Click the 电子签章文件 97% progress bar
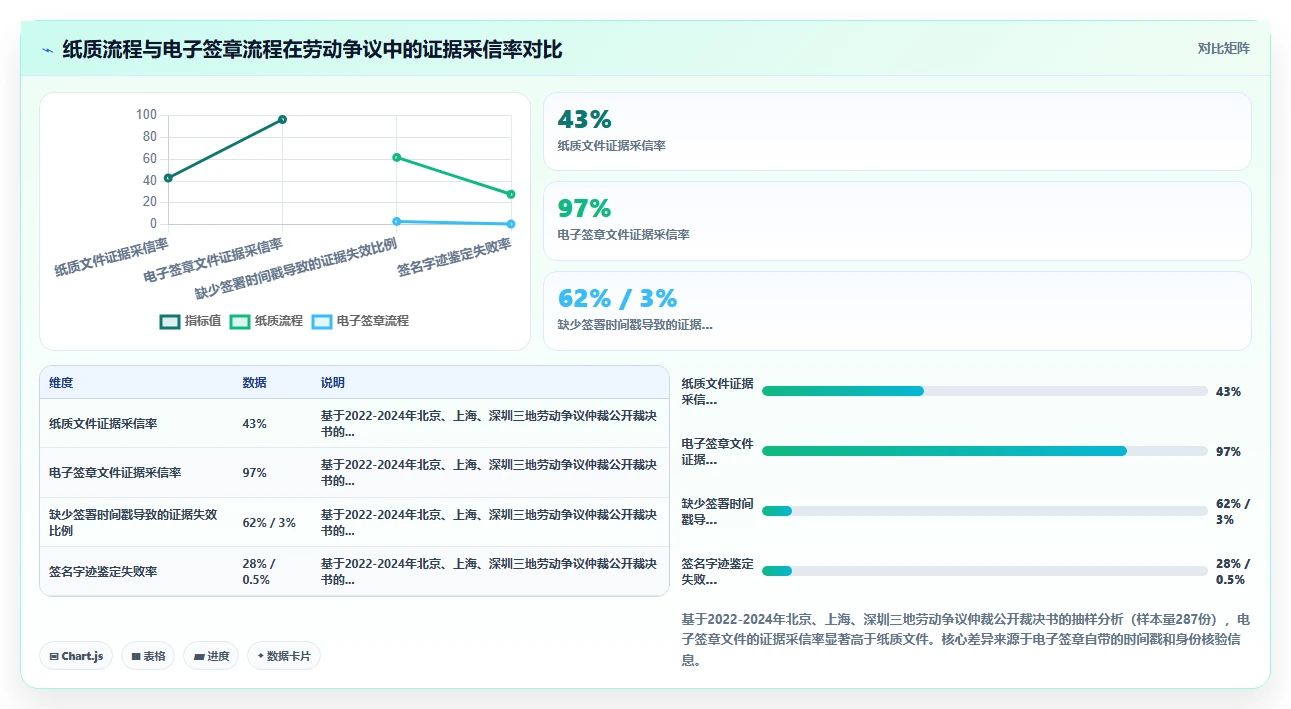Image resolution: width=1291 pixels, height=709 pixels. tap(985, 451)
